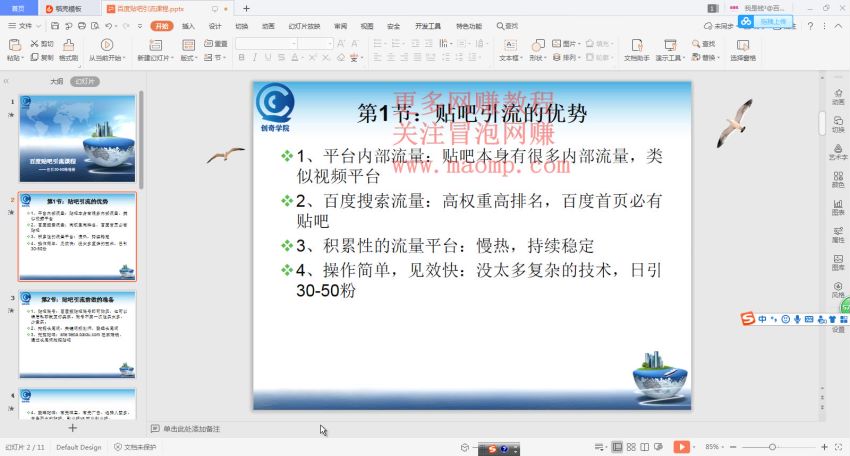Toggle subscript formatting
Viewport: 850px width, 456px height.
[326, 57]
